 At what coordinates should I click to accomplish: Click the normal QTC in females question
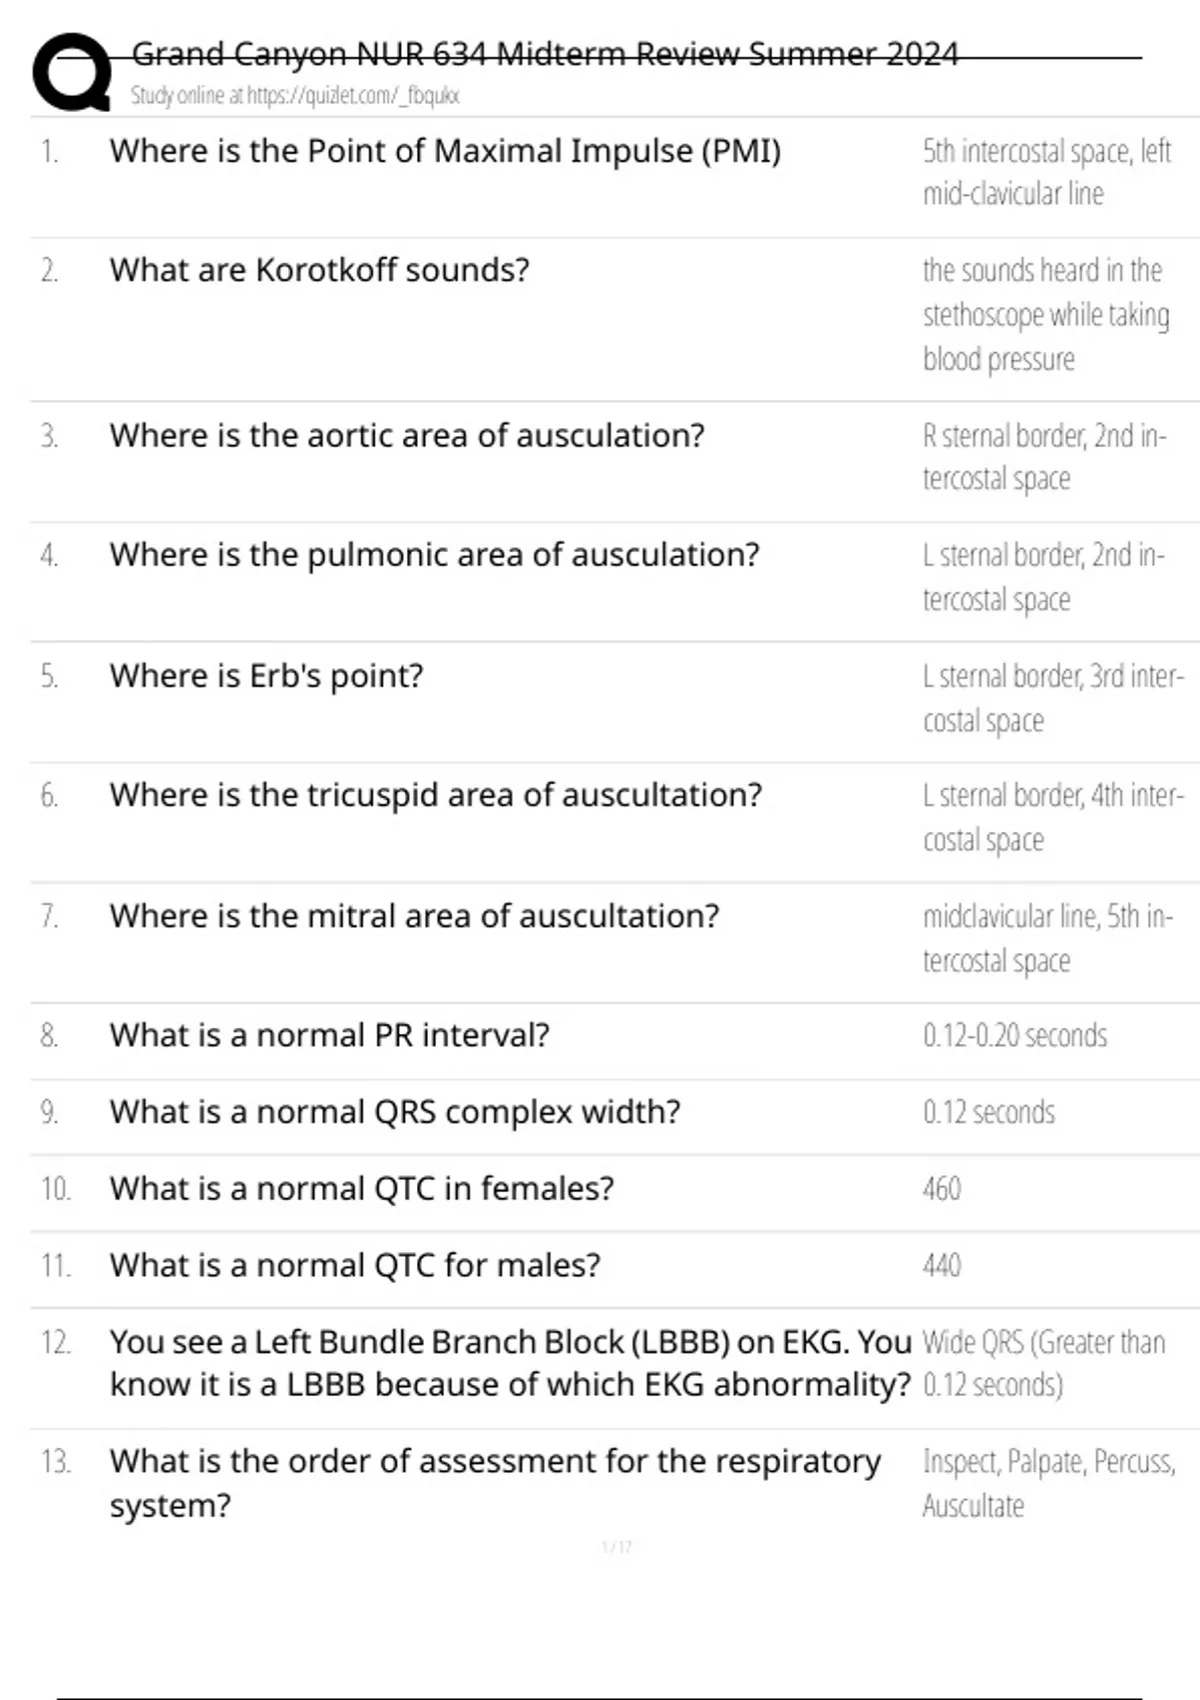coord(361,1189)
